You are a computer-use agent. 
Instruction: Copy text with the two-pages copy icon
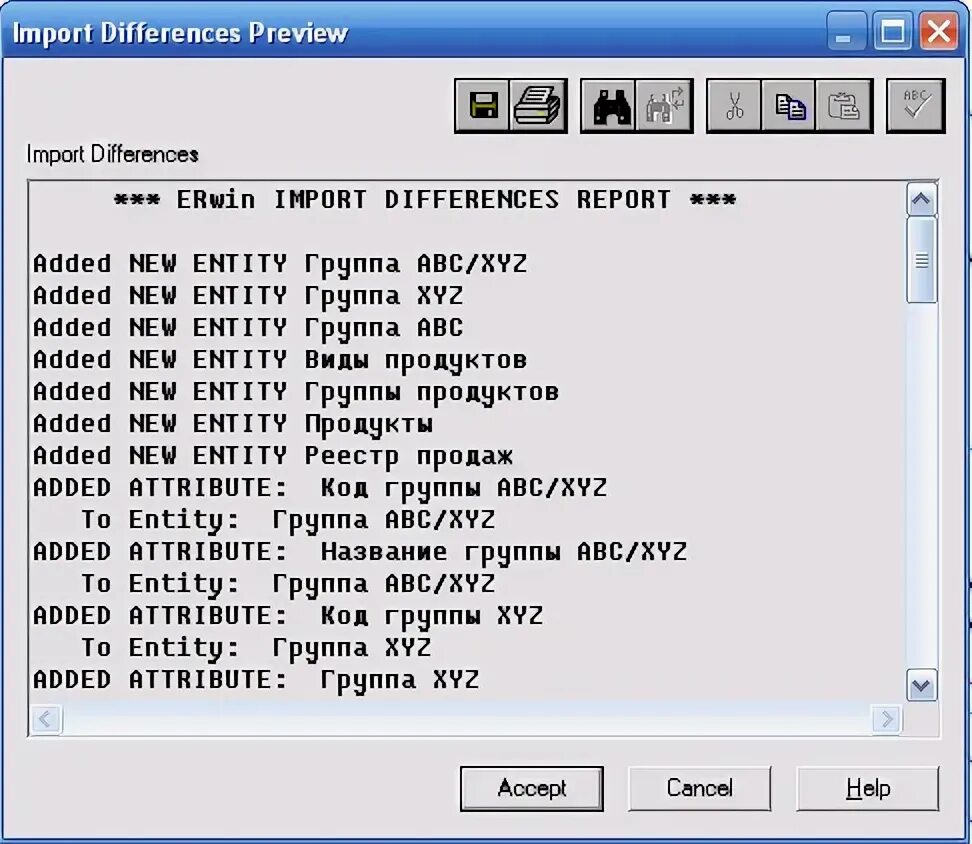point(789,105)
